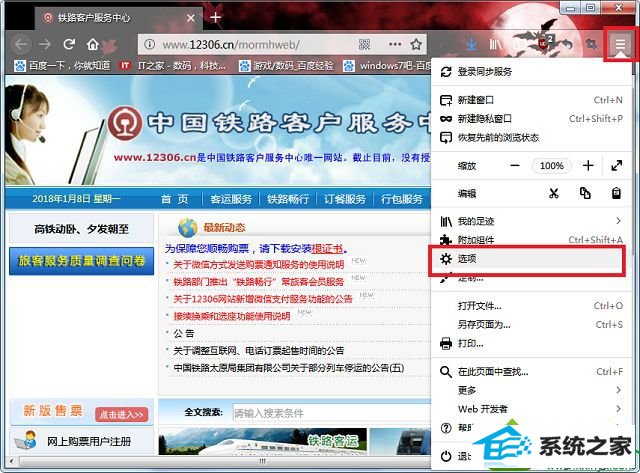This screenshot has width=640, height=473.
Task: Click the paste clipboard icon
Action: (x=616, y=193)
